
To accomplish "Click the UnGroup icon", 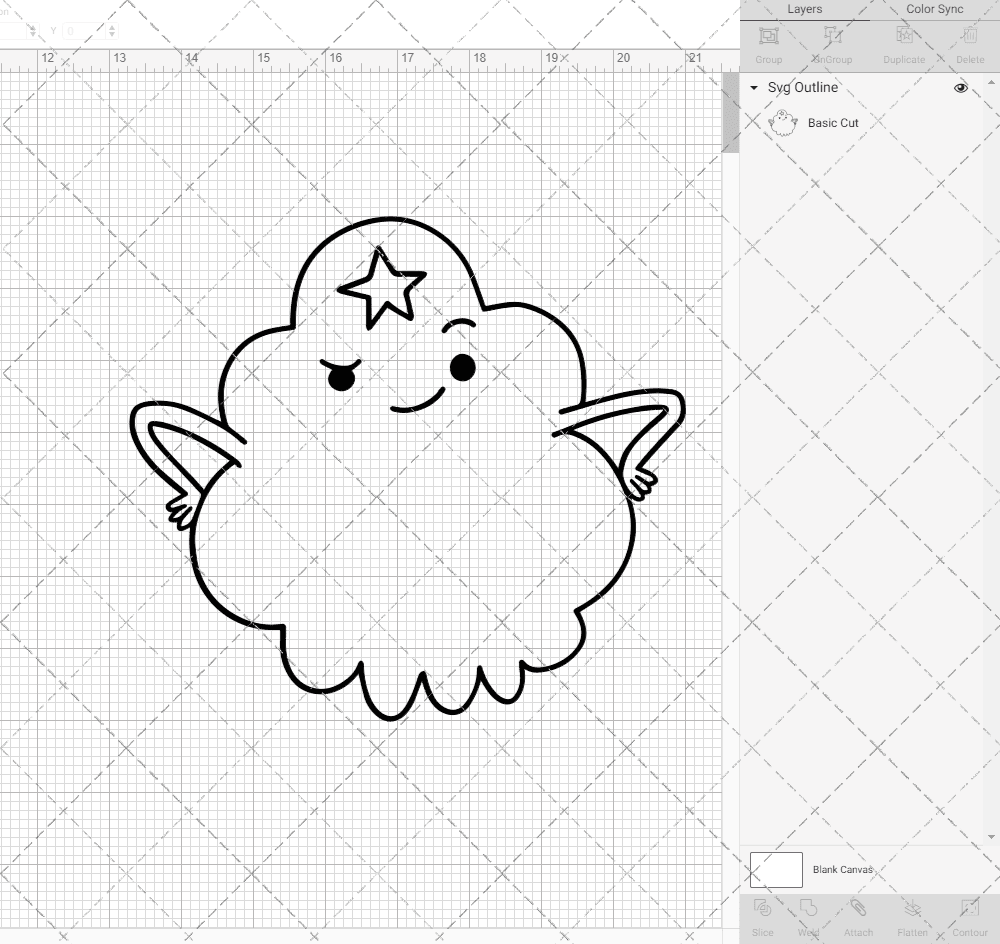I will (x=833, y=45).
